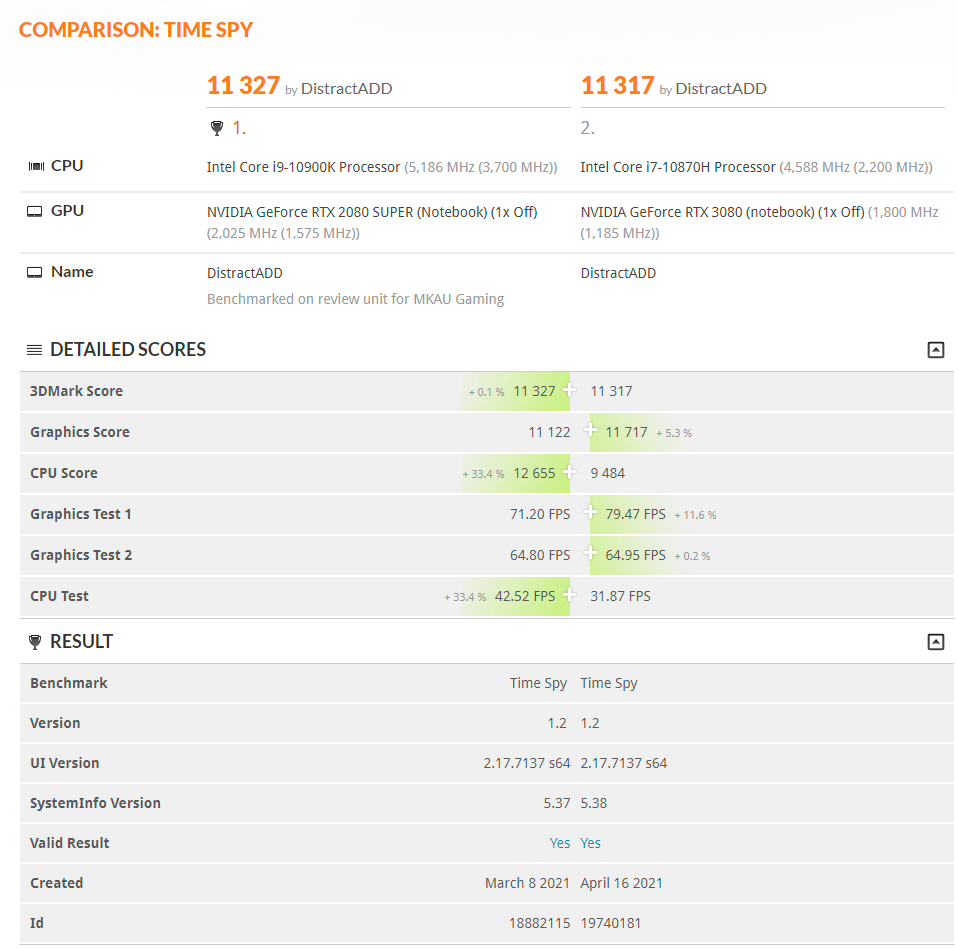The width and height of the screenshot is (958, 948).
Task: Click the plus icon next to 11 717 graphics score
Action: pos(590,431)
